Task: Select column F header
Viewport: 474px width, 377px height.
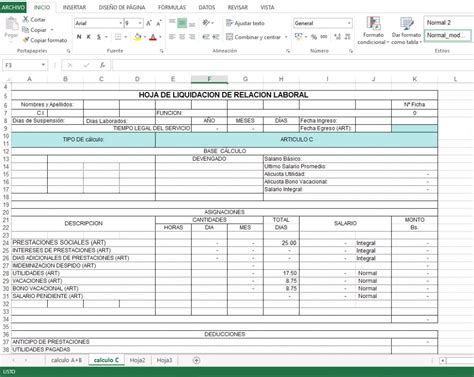Action: point(209,79)
